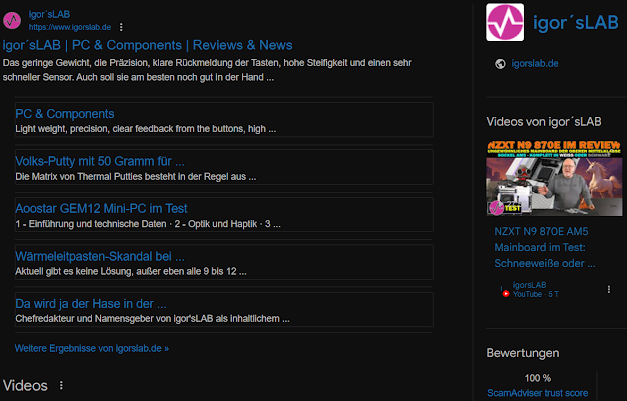Click the YouTube icon under the NZXT video
The image size is (627, 401).
click(505, 294)
